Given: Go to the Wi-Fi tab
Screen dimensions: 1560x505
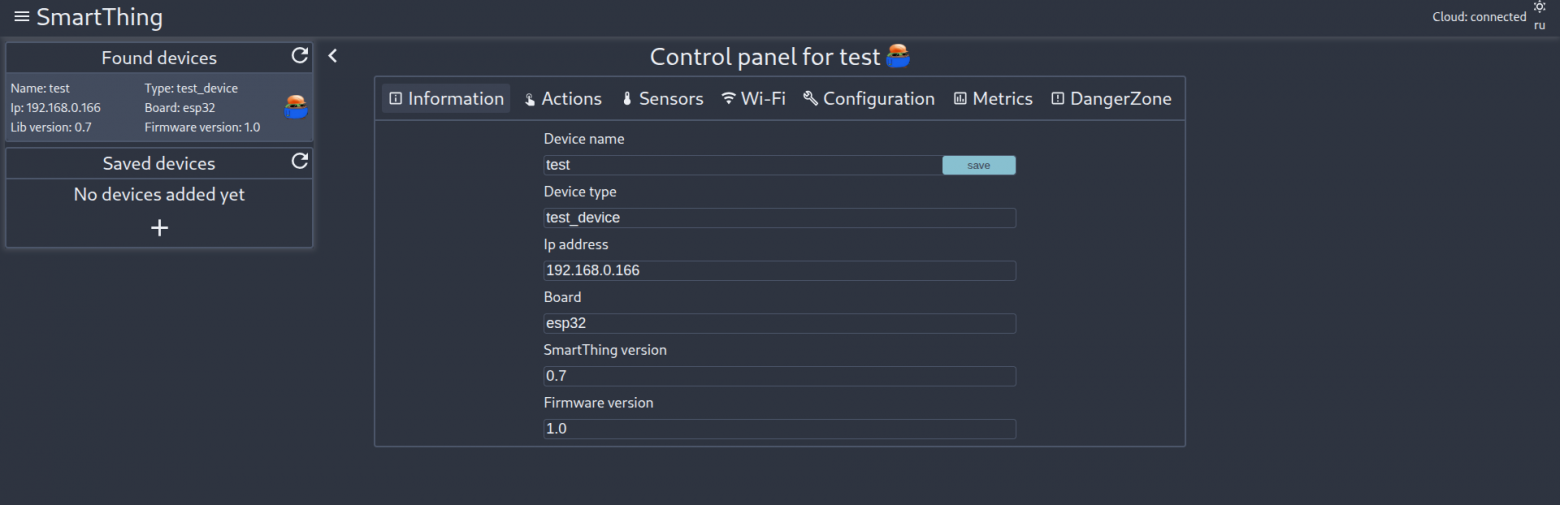Looking at the screenshot, I should (x=753, y=99).
